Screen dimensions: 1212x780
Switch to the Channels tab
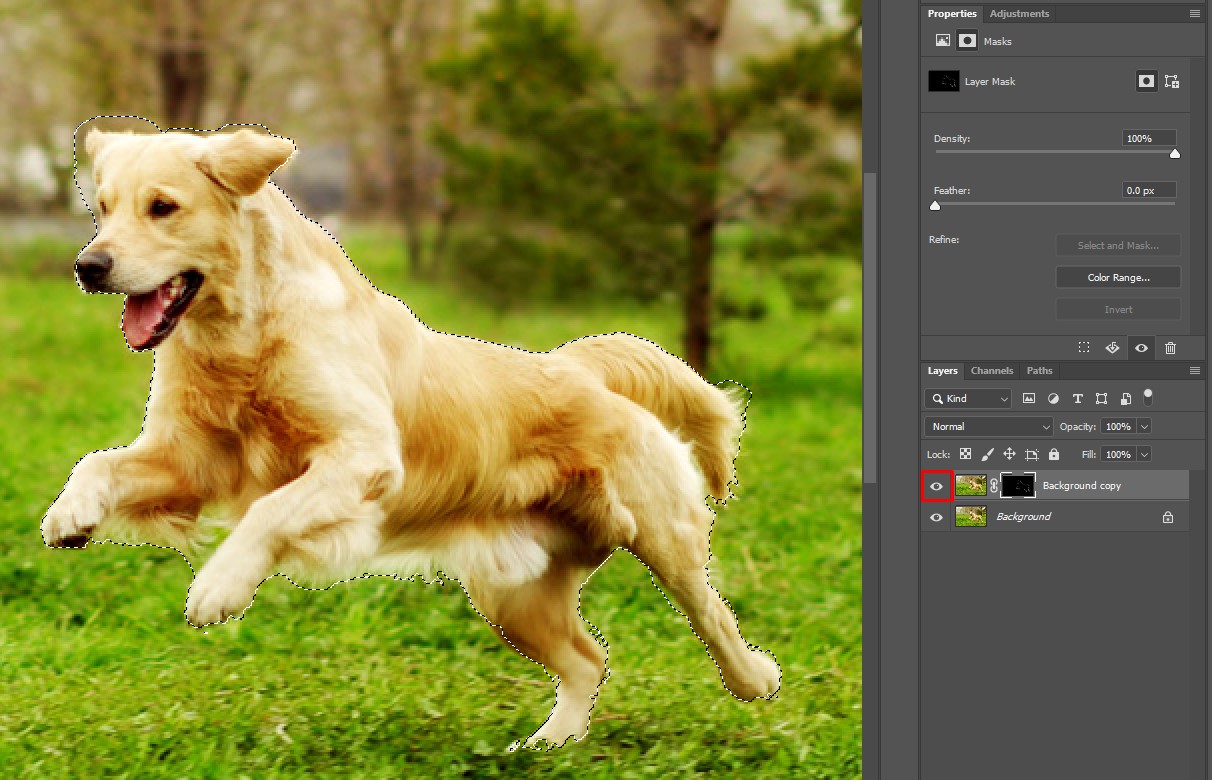[992, 371]
